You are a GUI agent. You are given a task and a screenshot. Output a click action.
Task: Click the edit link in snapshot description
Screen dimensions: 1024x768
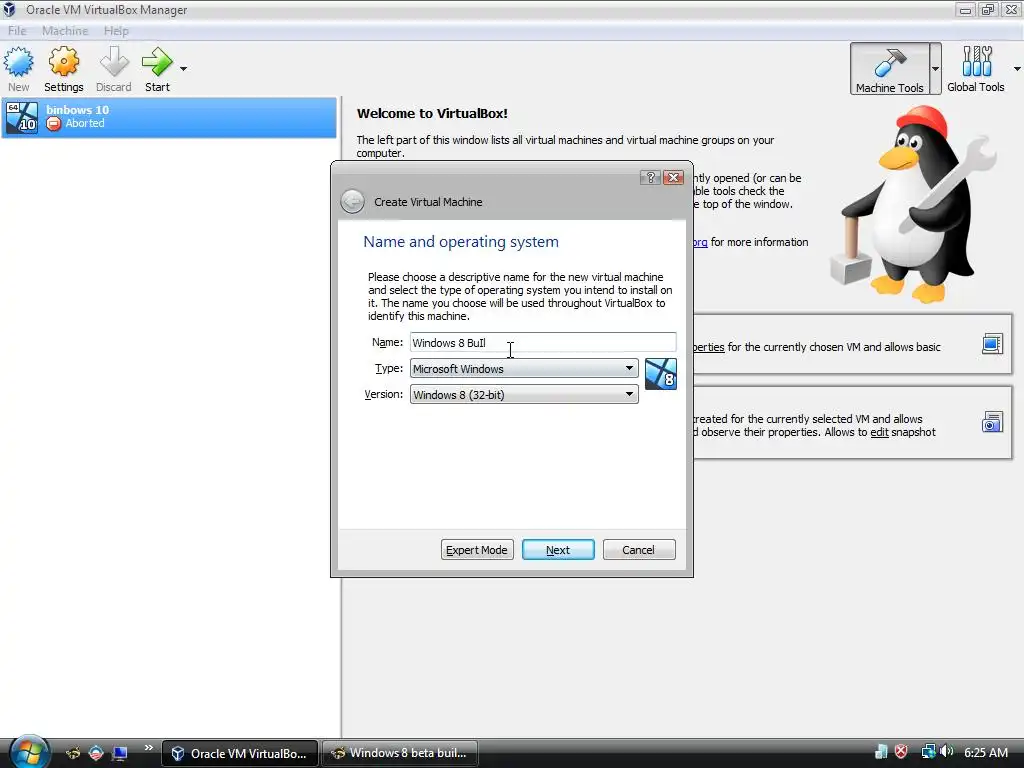pyautogui.click(x=879, y=432)
